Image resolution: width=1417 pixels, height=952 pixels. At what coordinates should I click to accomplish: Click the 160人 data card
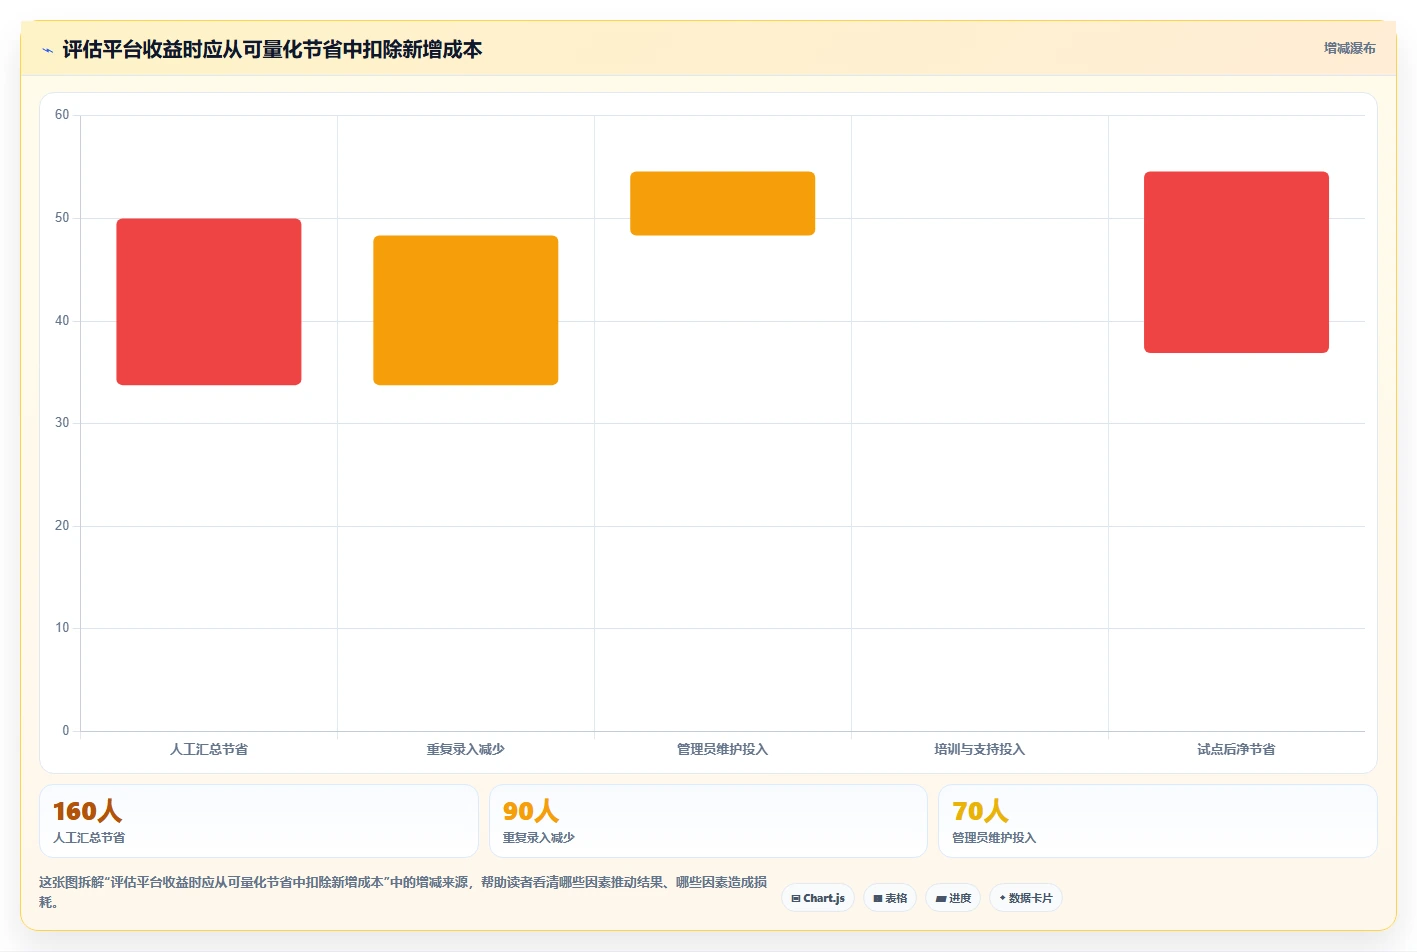coord(259,821)
